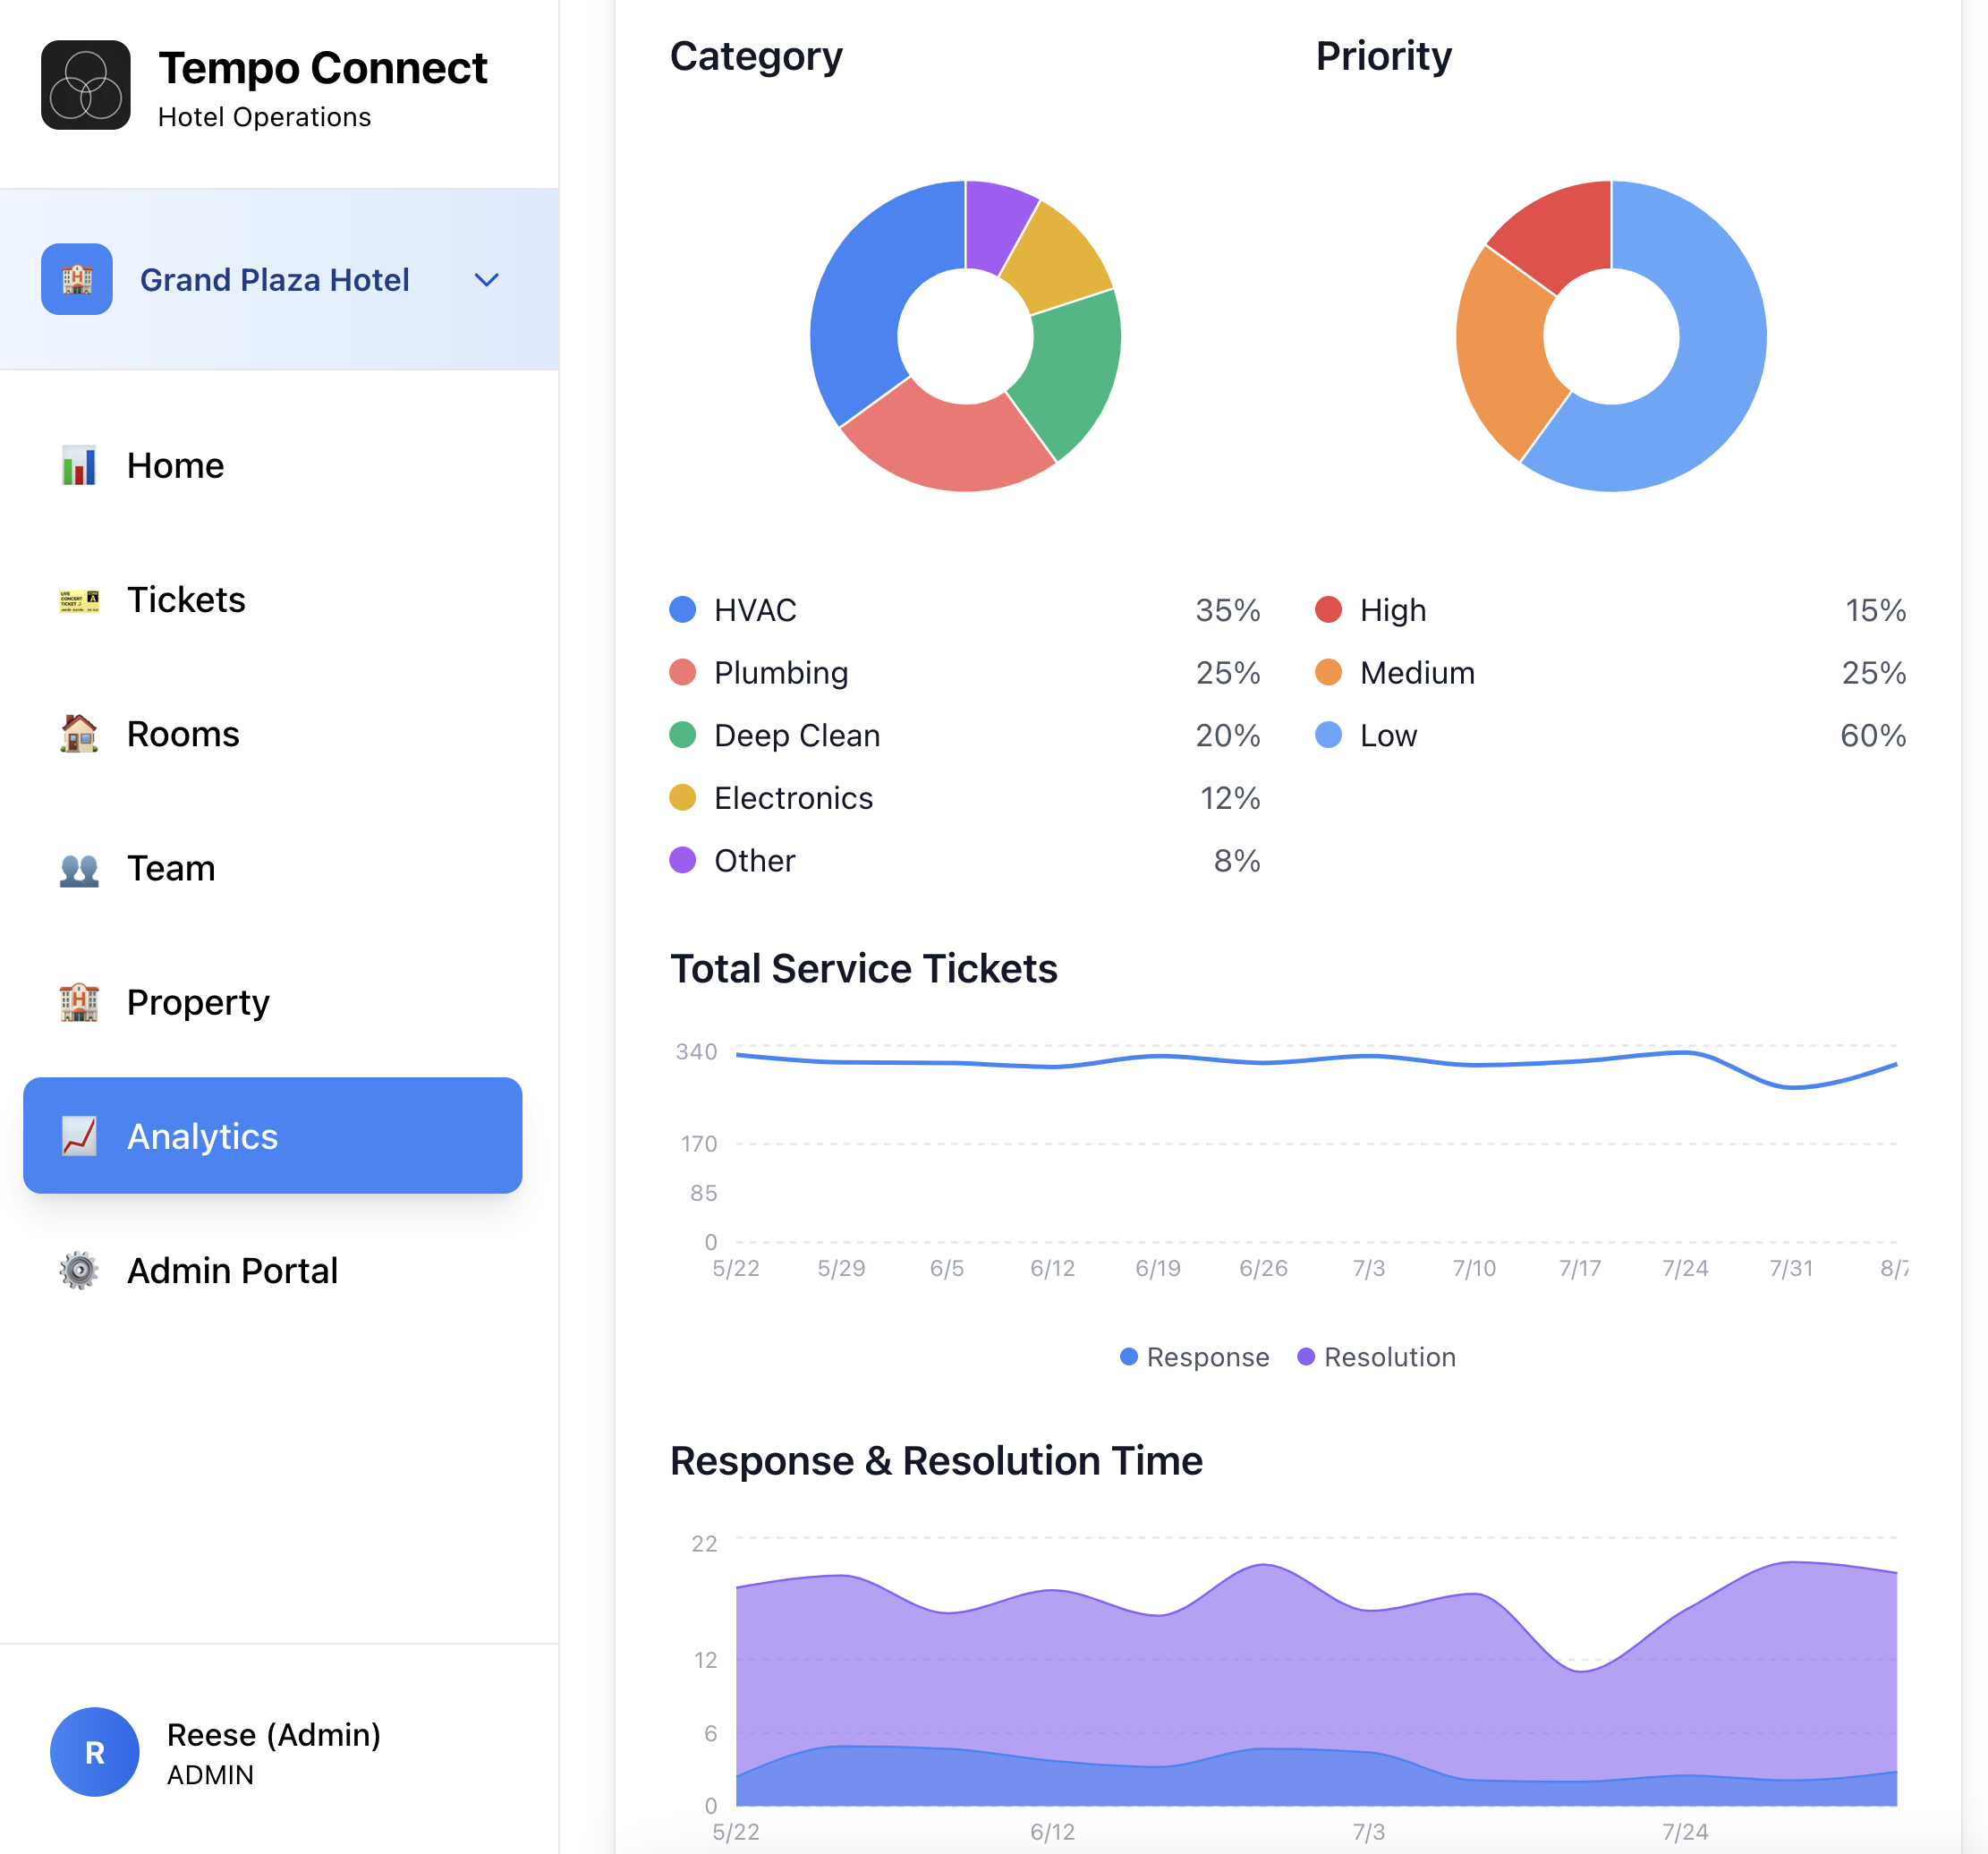Open the Tickets menu item
The height and width of the screenshot is (1854, 1988).
[186, 600]
